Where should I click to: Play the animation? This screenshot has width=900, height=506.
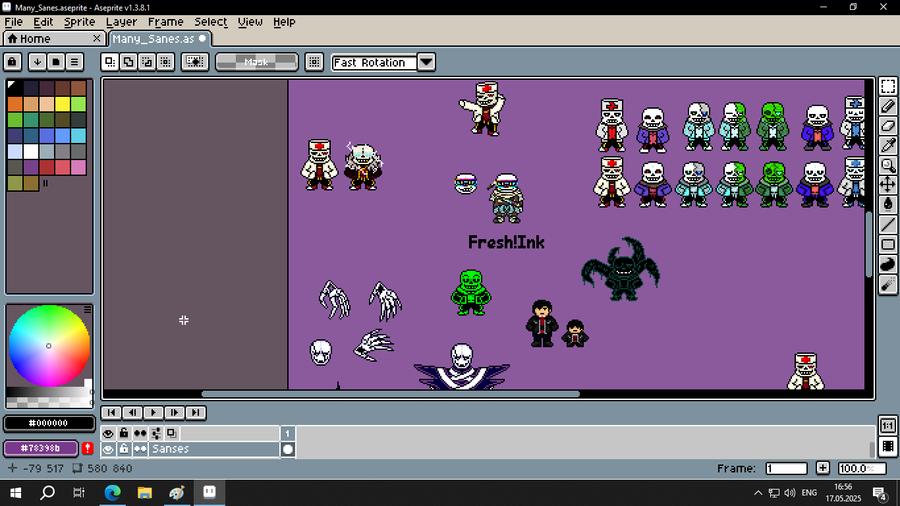(153, 412)
